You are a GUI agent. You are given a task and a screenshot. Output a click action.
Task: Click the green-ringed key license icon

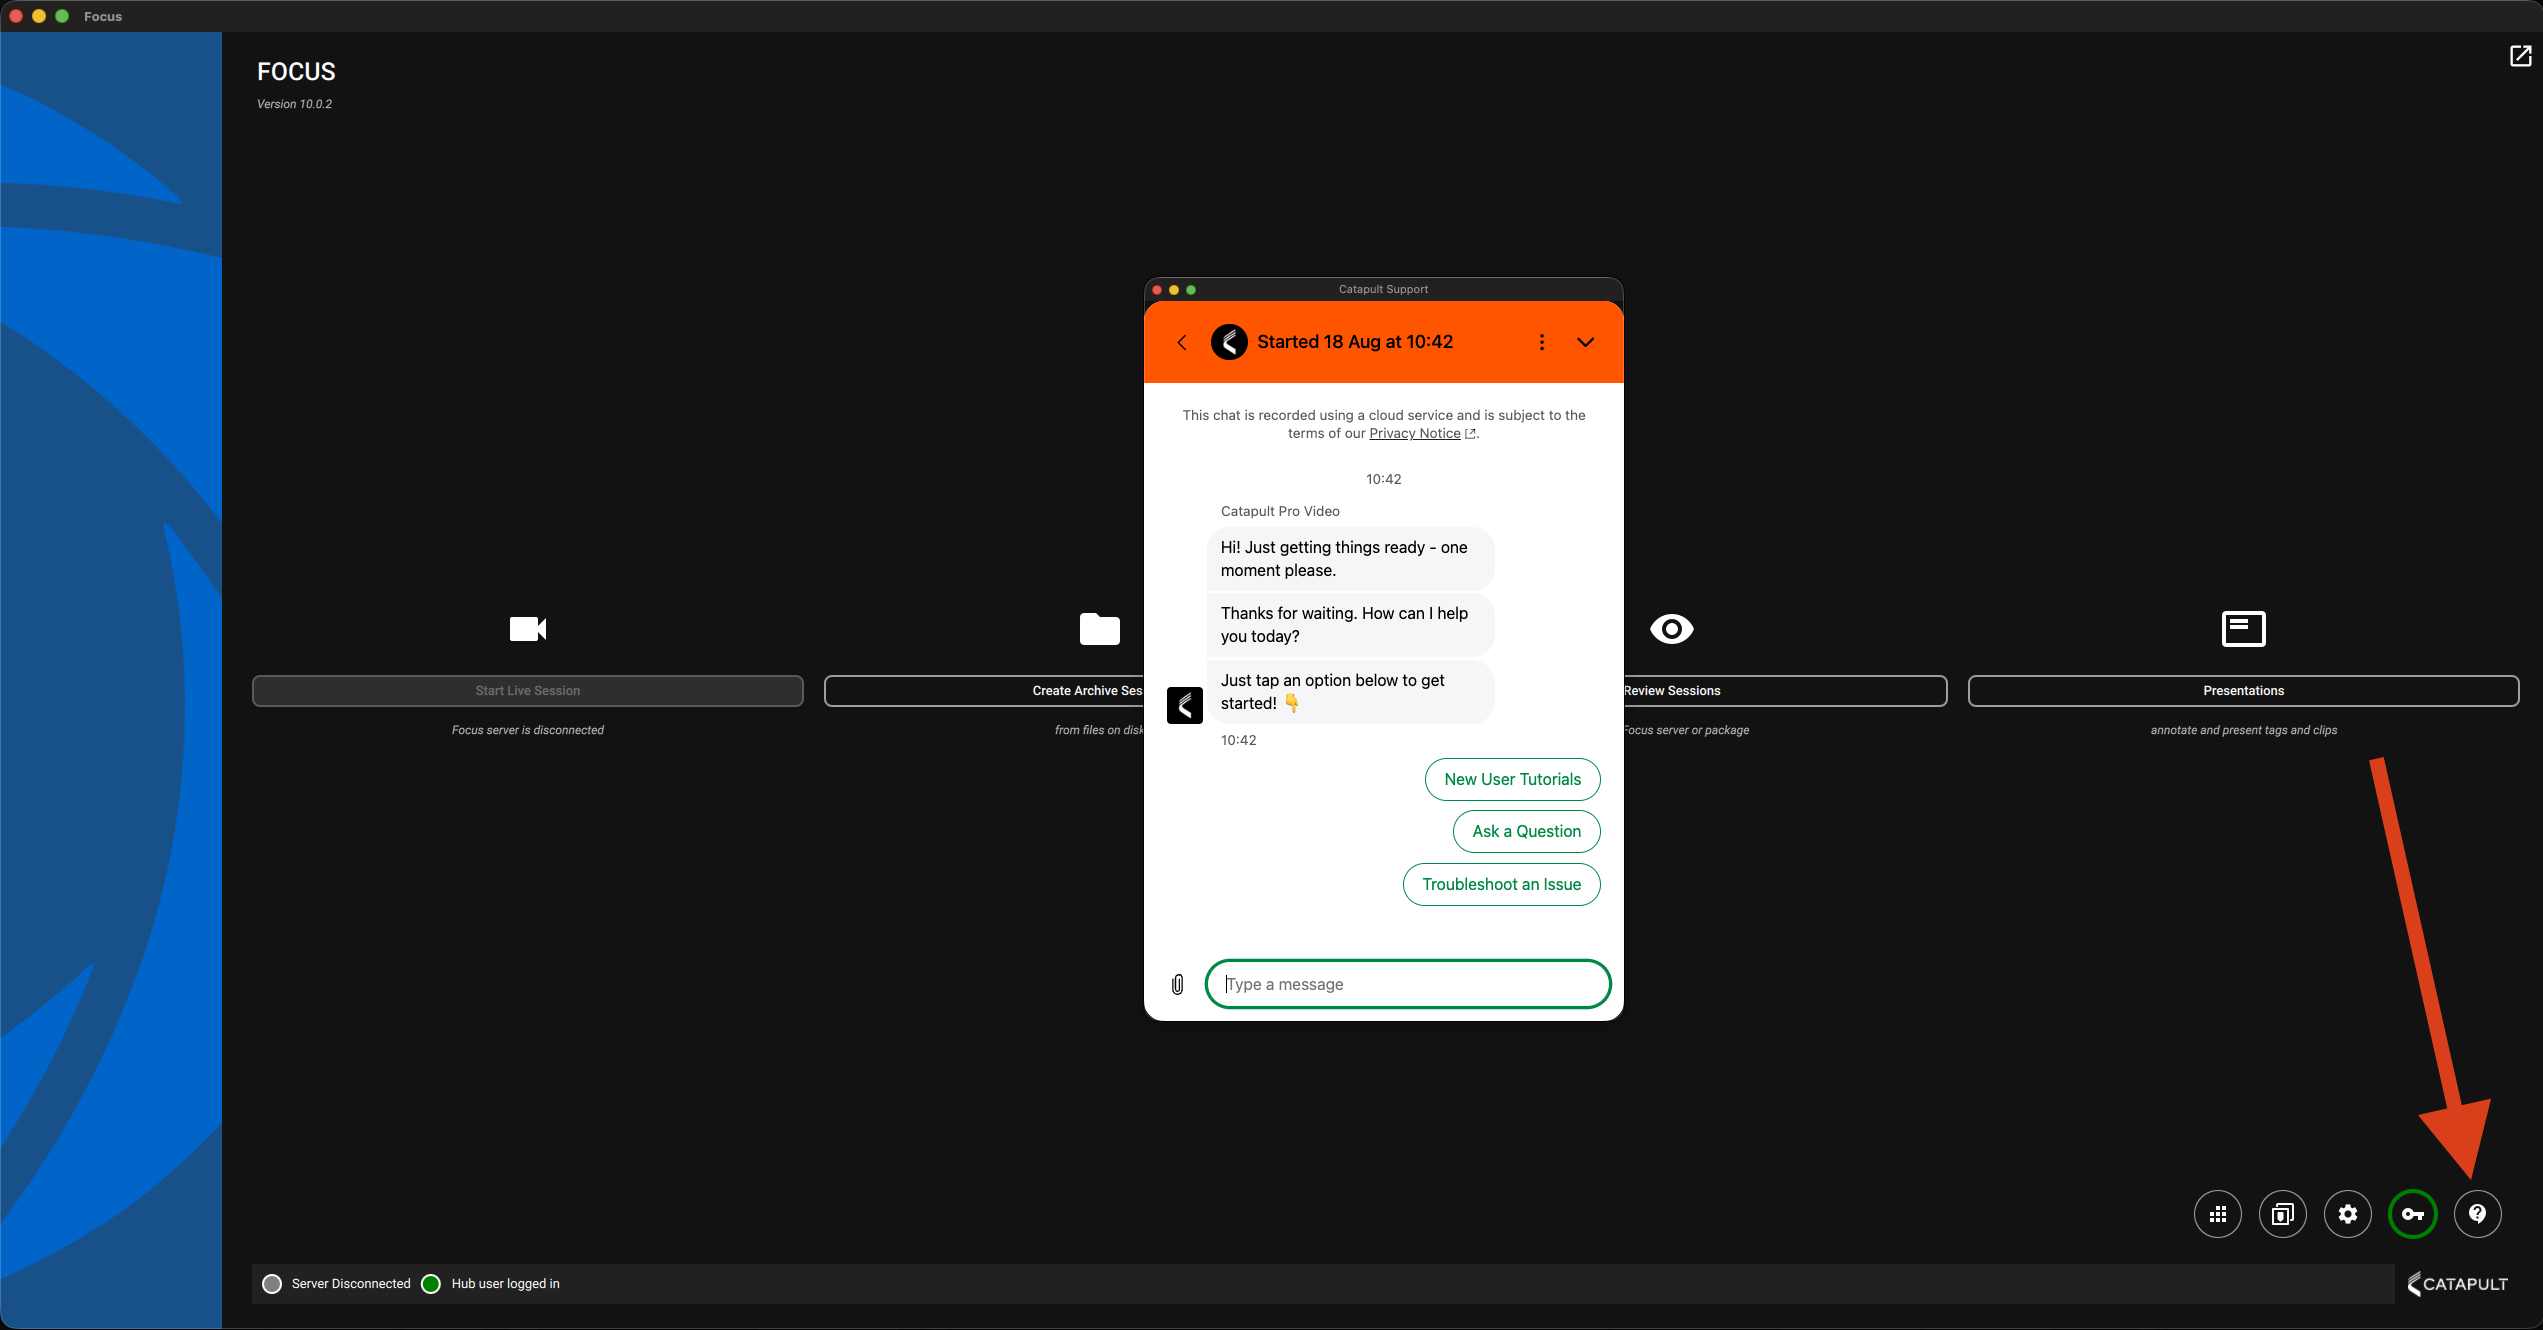(2413, 1214)
